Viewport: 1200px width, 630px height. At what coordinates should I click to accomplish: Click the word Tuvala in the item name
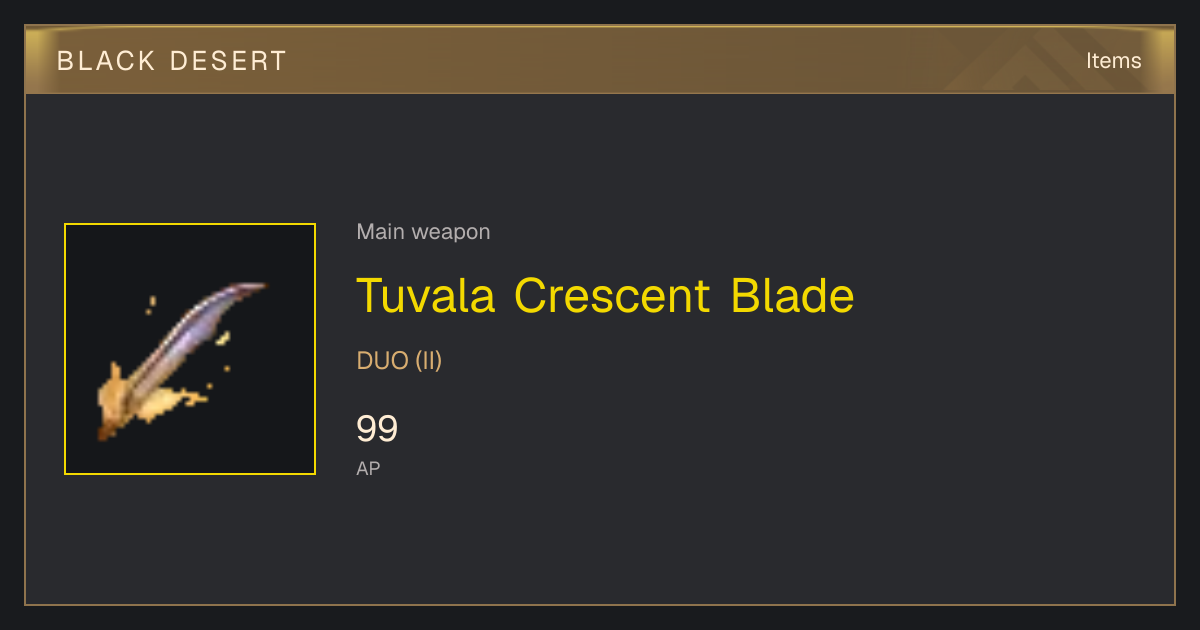point(426,295)
